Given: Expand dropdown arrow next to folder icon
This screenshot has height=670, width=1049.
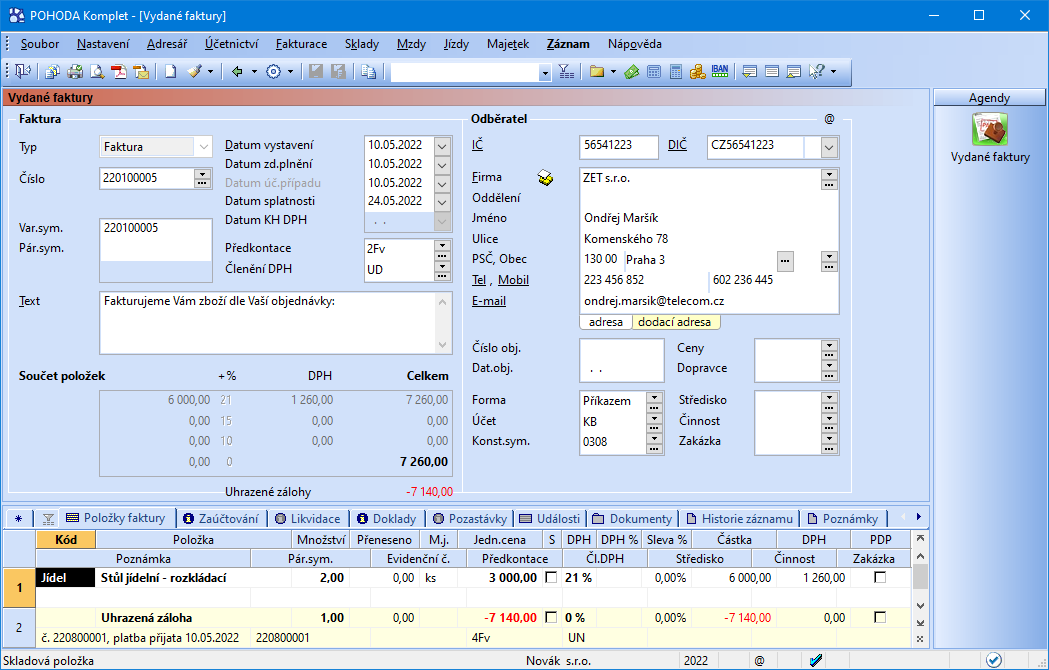Looking at the screenshot, I should pos(613,72).
